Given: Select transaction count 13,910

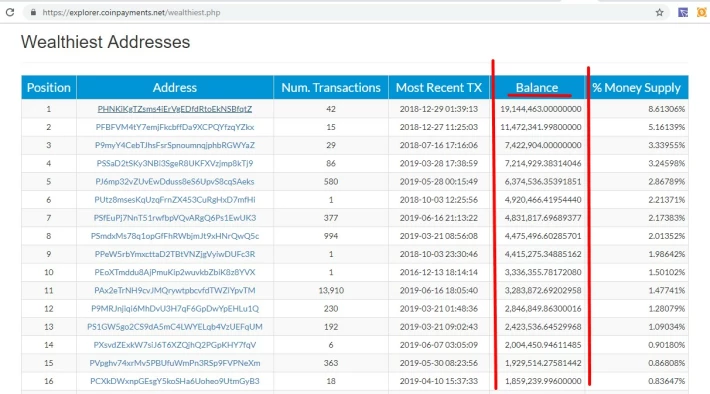Looking at the screenshot, I should pyautogui.click(x=331, y=290).
